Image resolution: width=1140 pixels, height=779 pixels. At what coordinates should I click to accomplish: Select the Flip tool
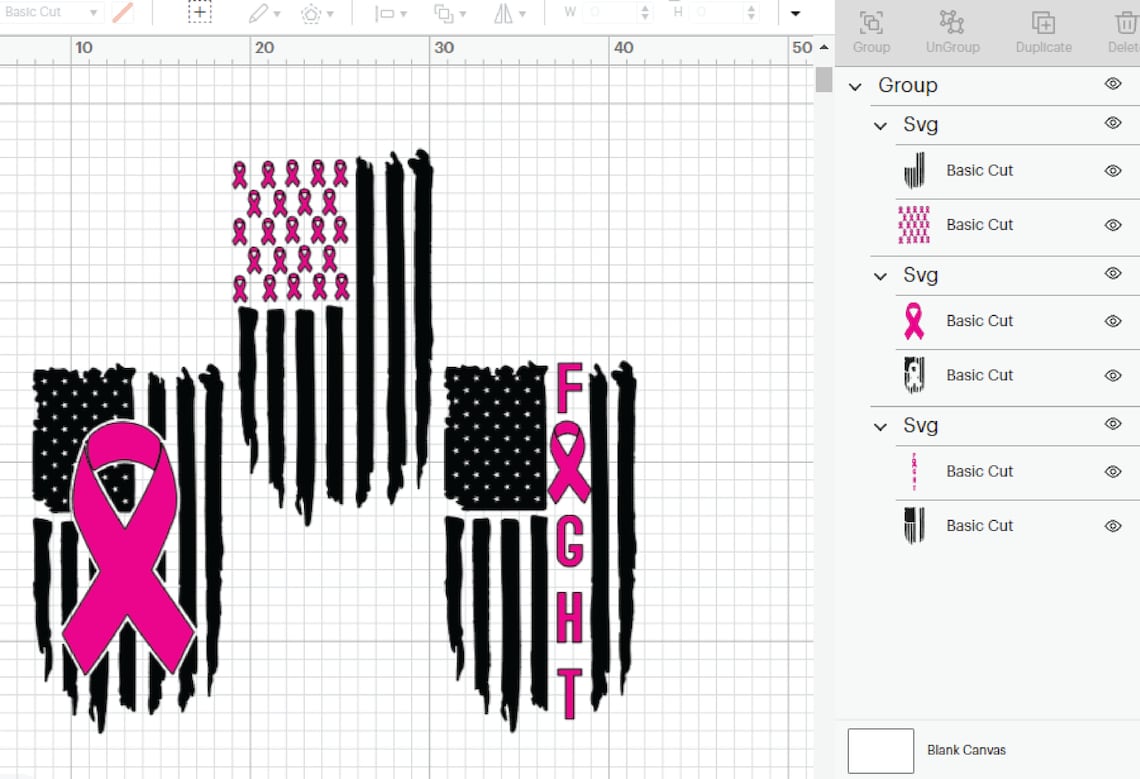click(x=505, y=13)
